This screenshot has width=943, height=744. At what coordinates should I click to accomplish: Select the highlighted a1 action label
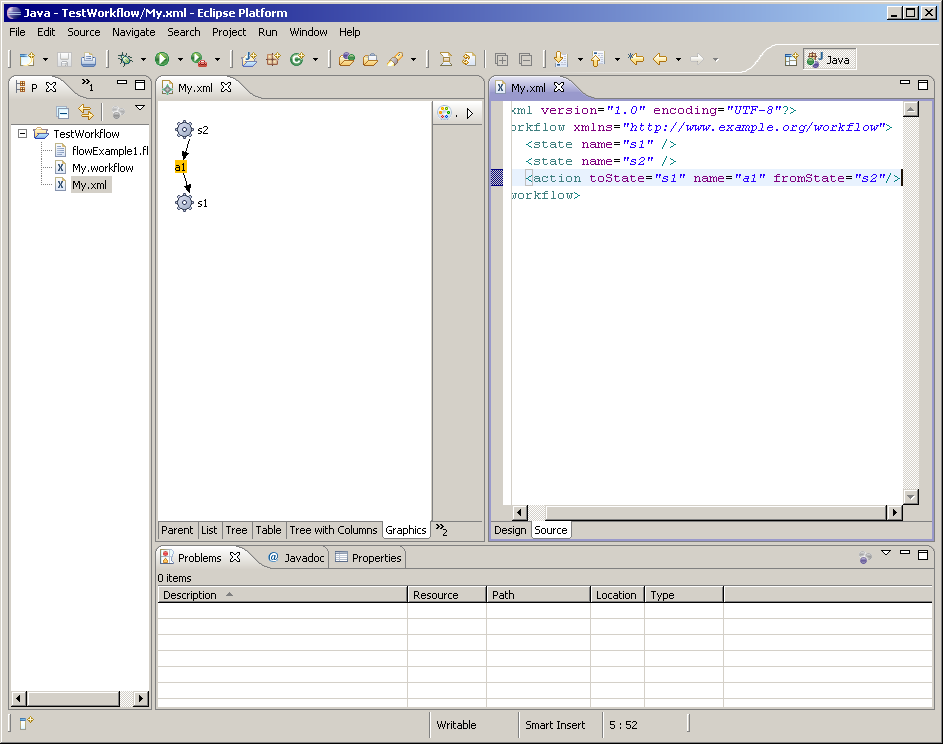coord(181,167)
